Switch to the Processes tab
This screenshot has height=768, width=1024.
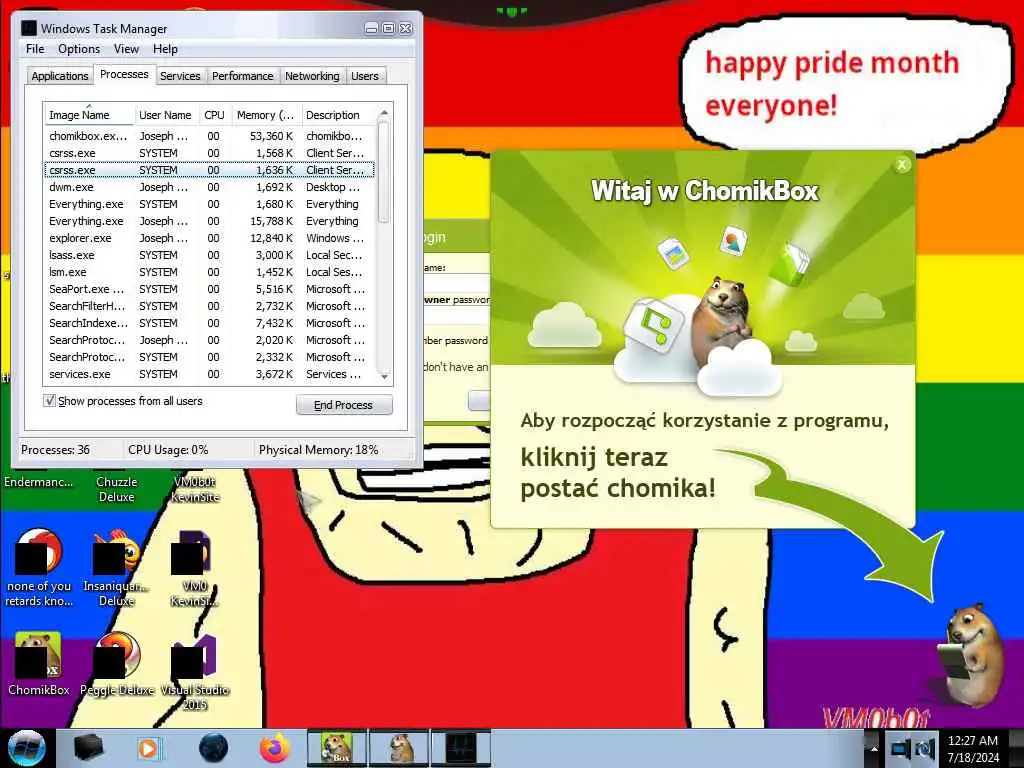[x=124, y=74]
